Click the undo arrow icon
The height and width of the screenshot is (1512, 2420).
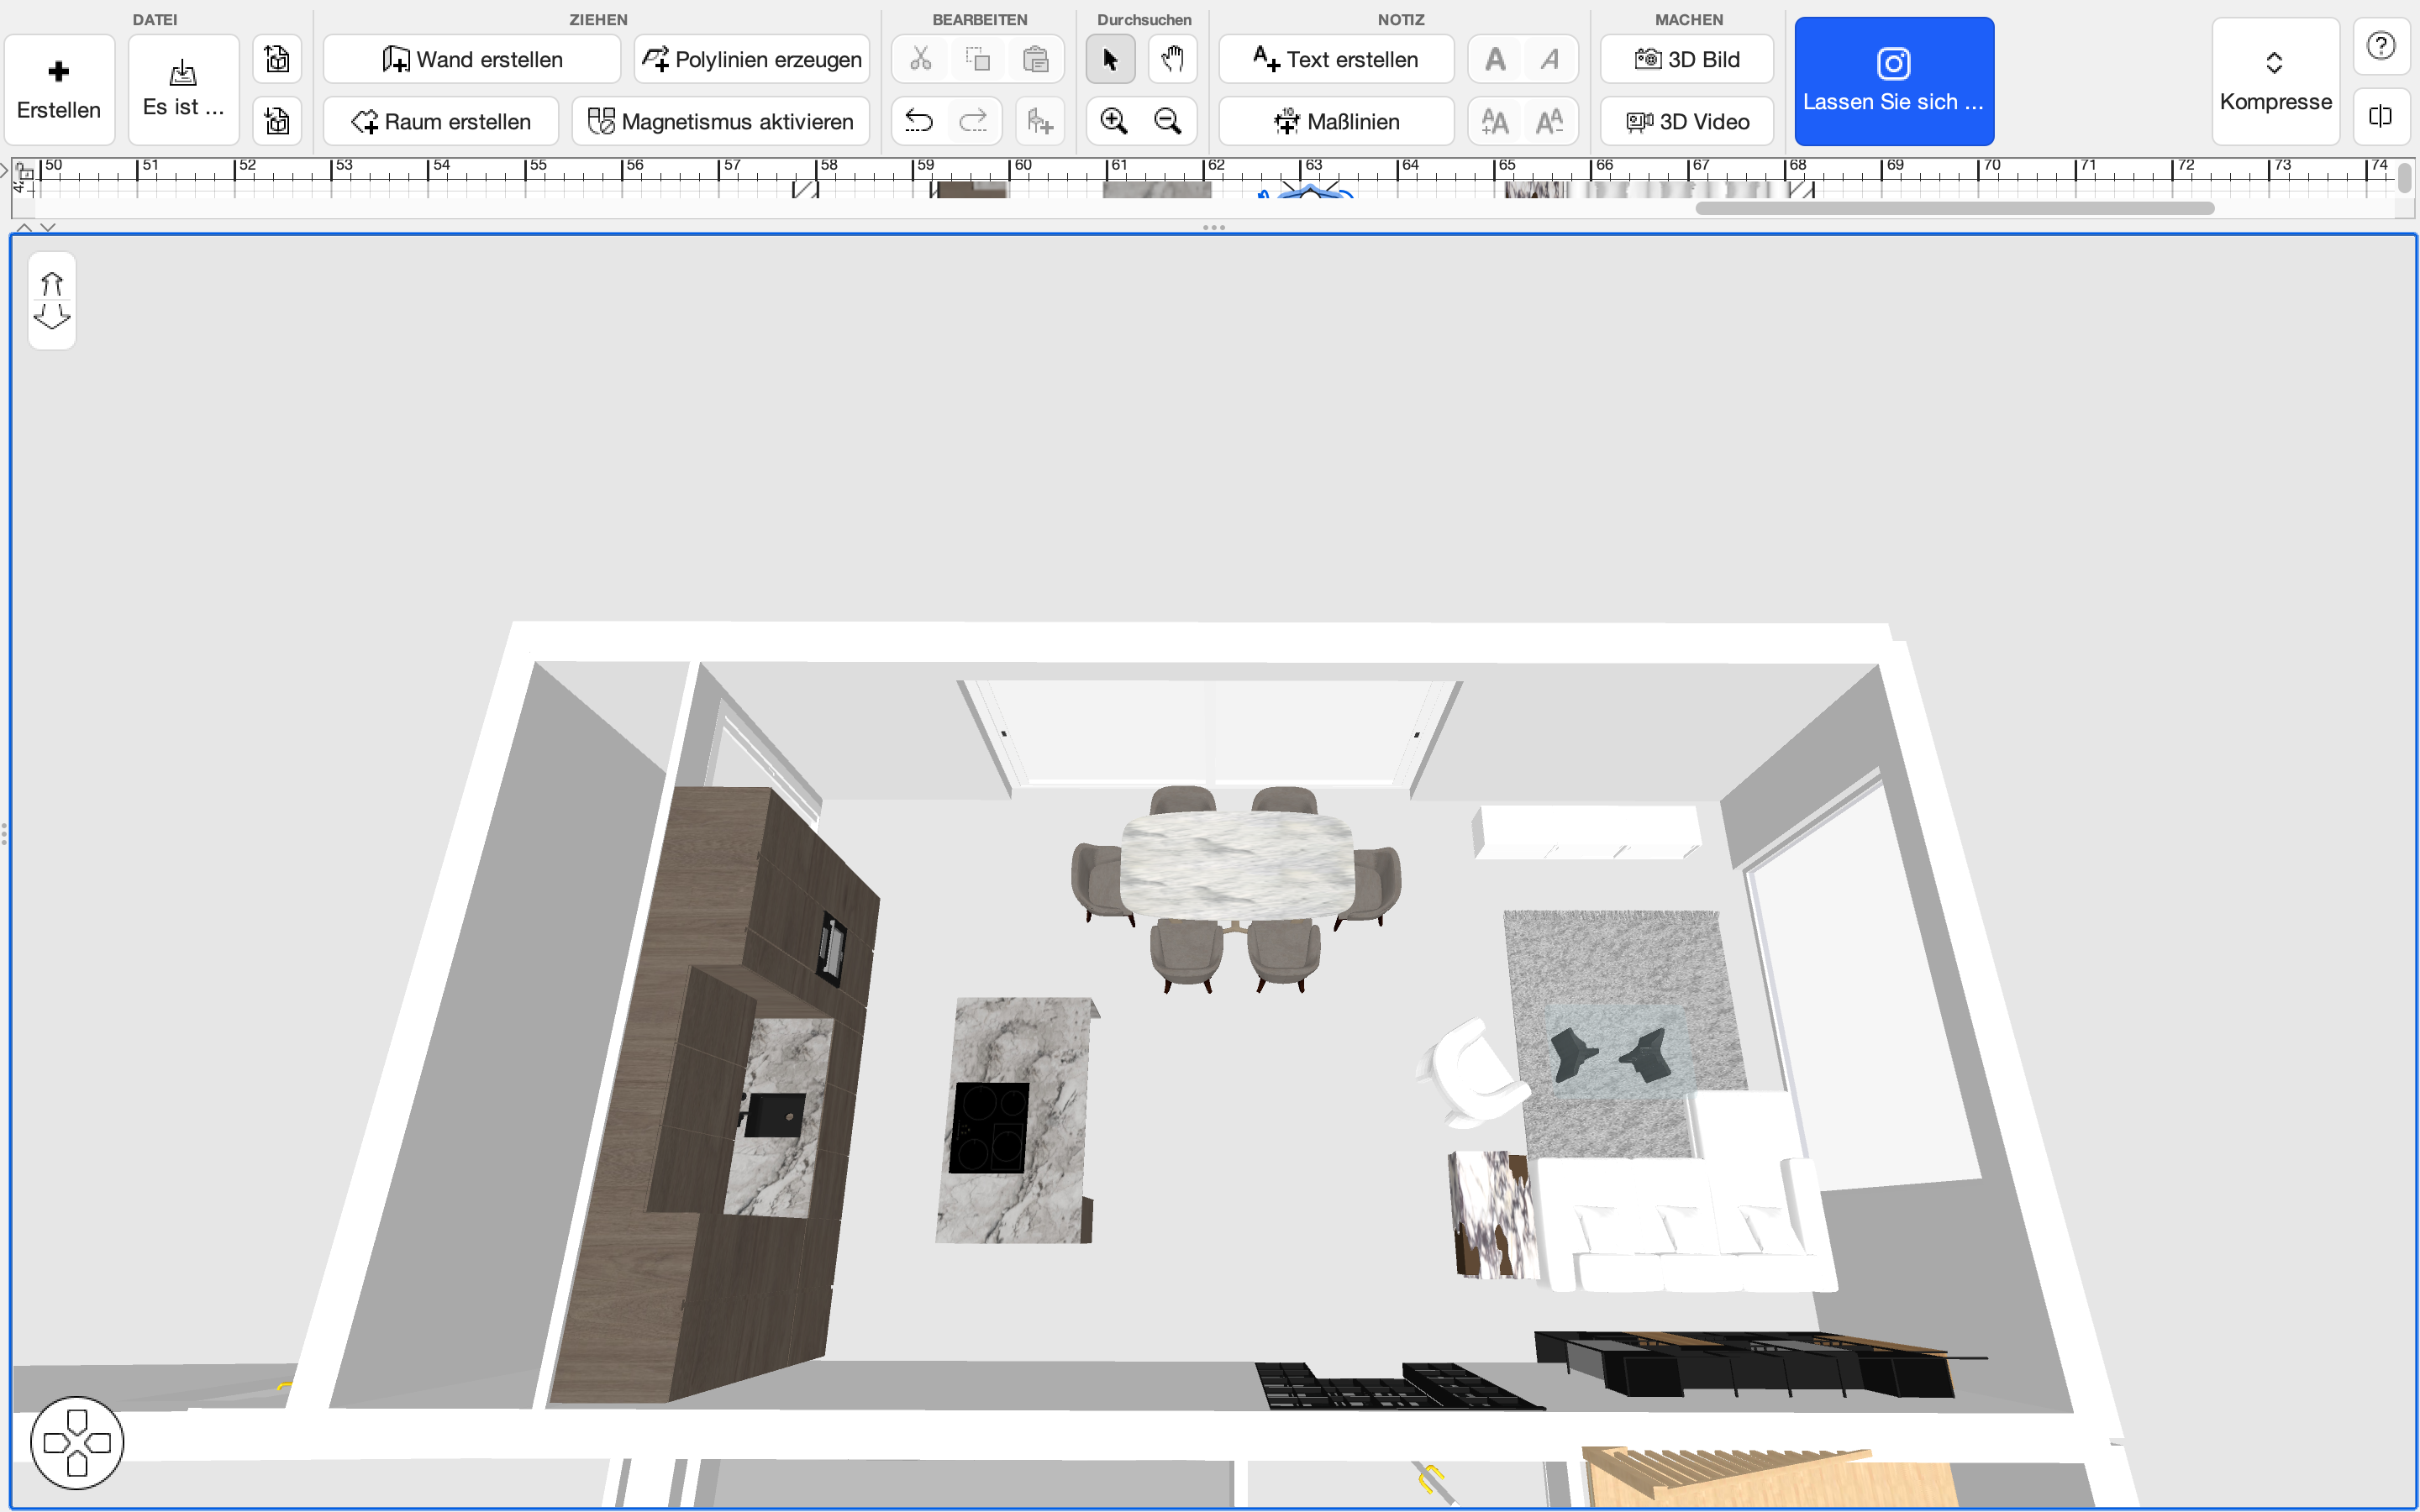[x=918, y=121]
